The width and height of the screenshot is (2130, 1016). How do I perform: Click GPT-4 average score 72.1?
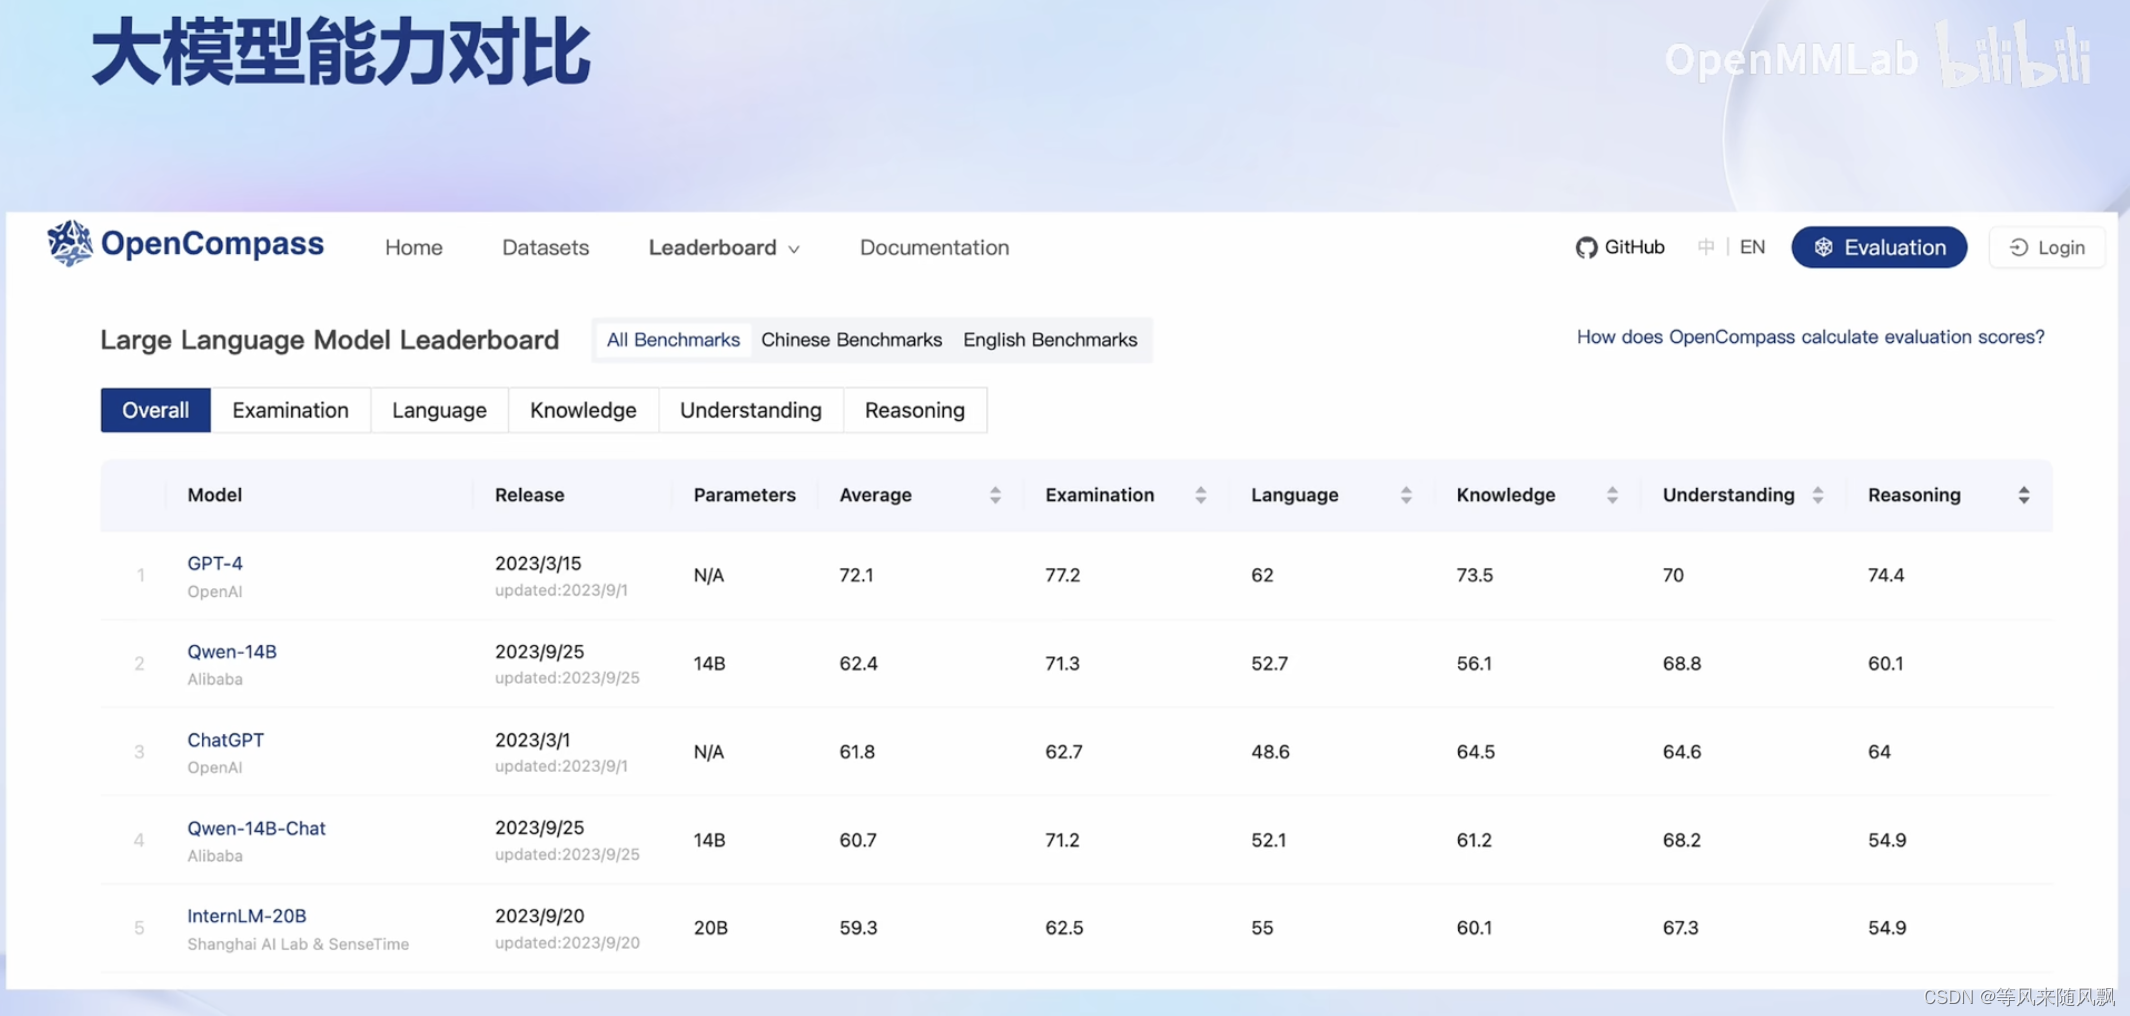[x=856, y=575]
